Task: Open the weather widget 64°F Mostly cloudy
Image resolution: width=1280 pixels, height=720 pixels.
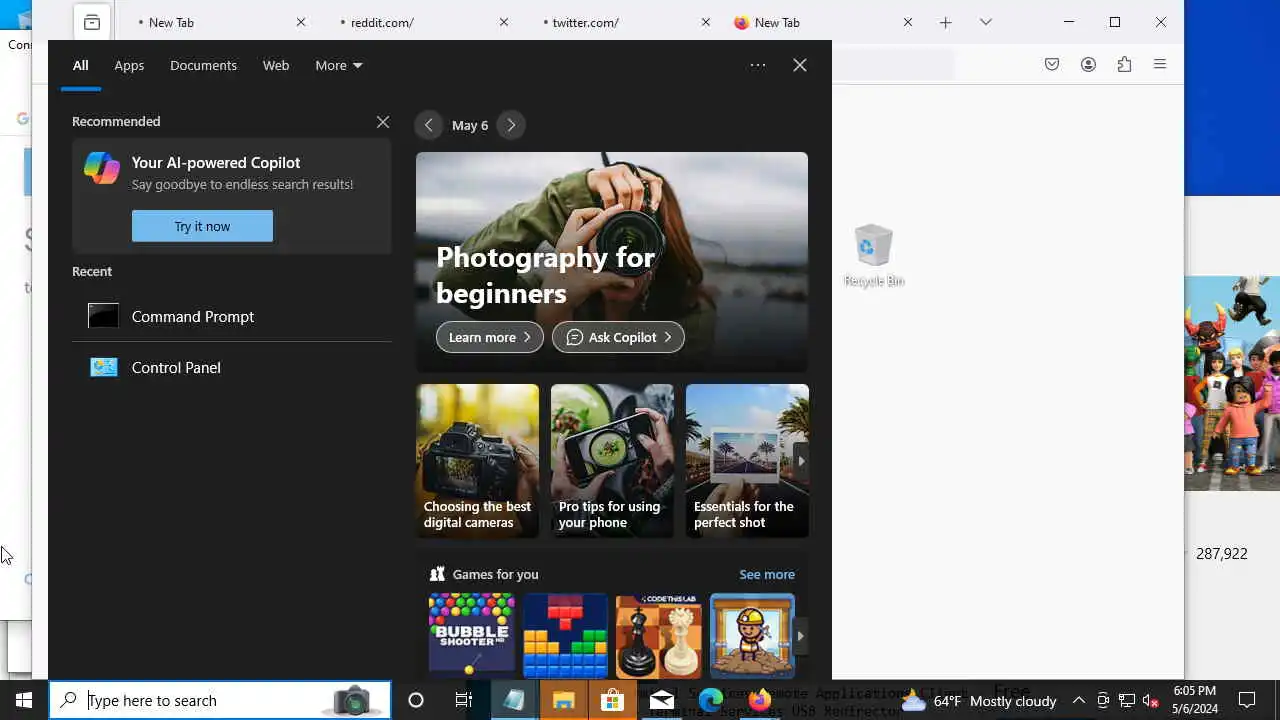Action: 979,701
